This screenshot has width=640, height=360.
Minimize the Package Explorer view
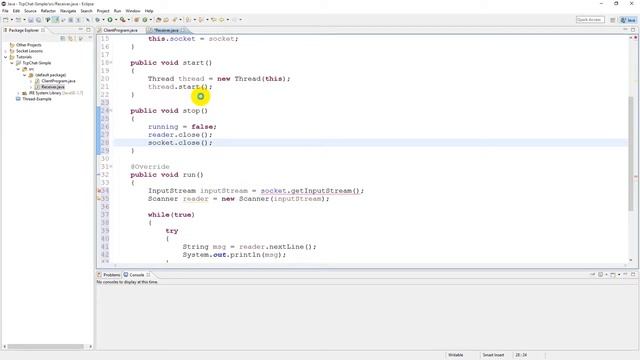(81, 30)
